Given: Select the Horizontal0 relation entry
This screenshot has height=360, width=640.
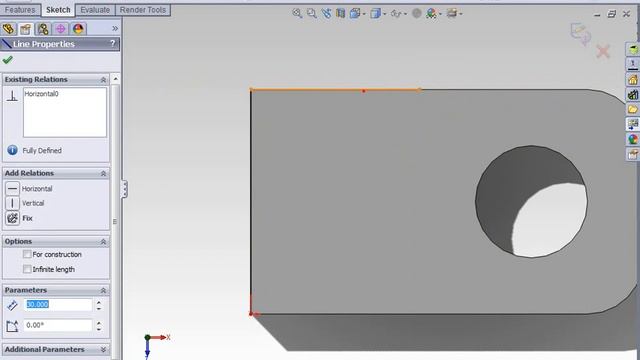Looking at the screenshot, I should pyautogui.click(x=42, y=94).
